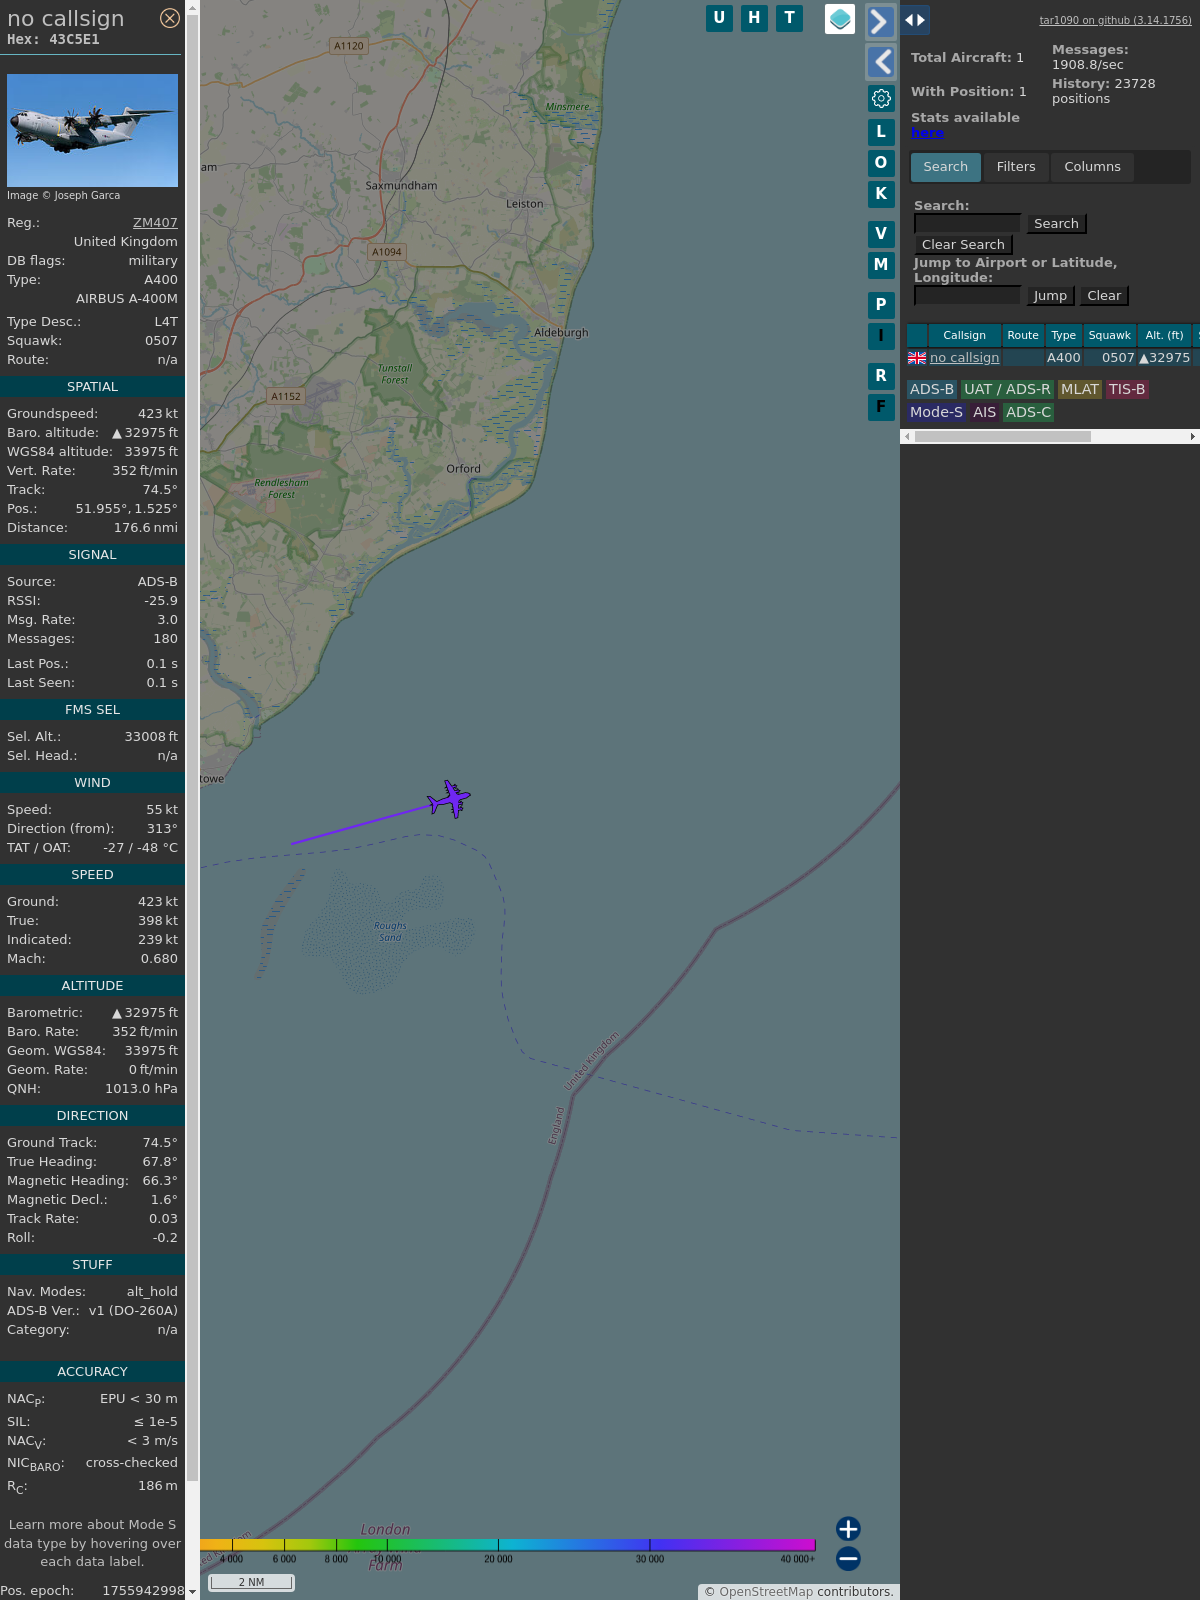Switch to the Columns tab
The width and height of the screenshot is (1200, 1600).
1092,167
